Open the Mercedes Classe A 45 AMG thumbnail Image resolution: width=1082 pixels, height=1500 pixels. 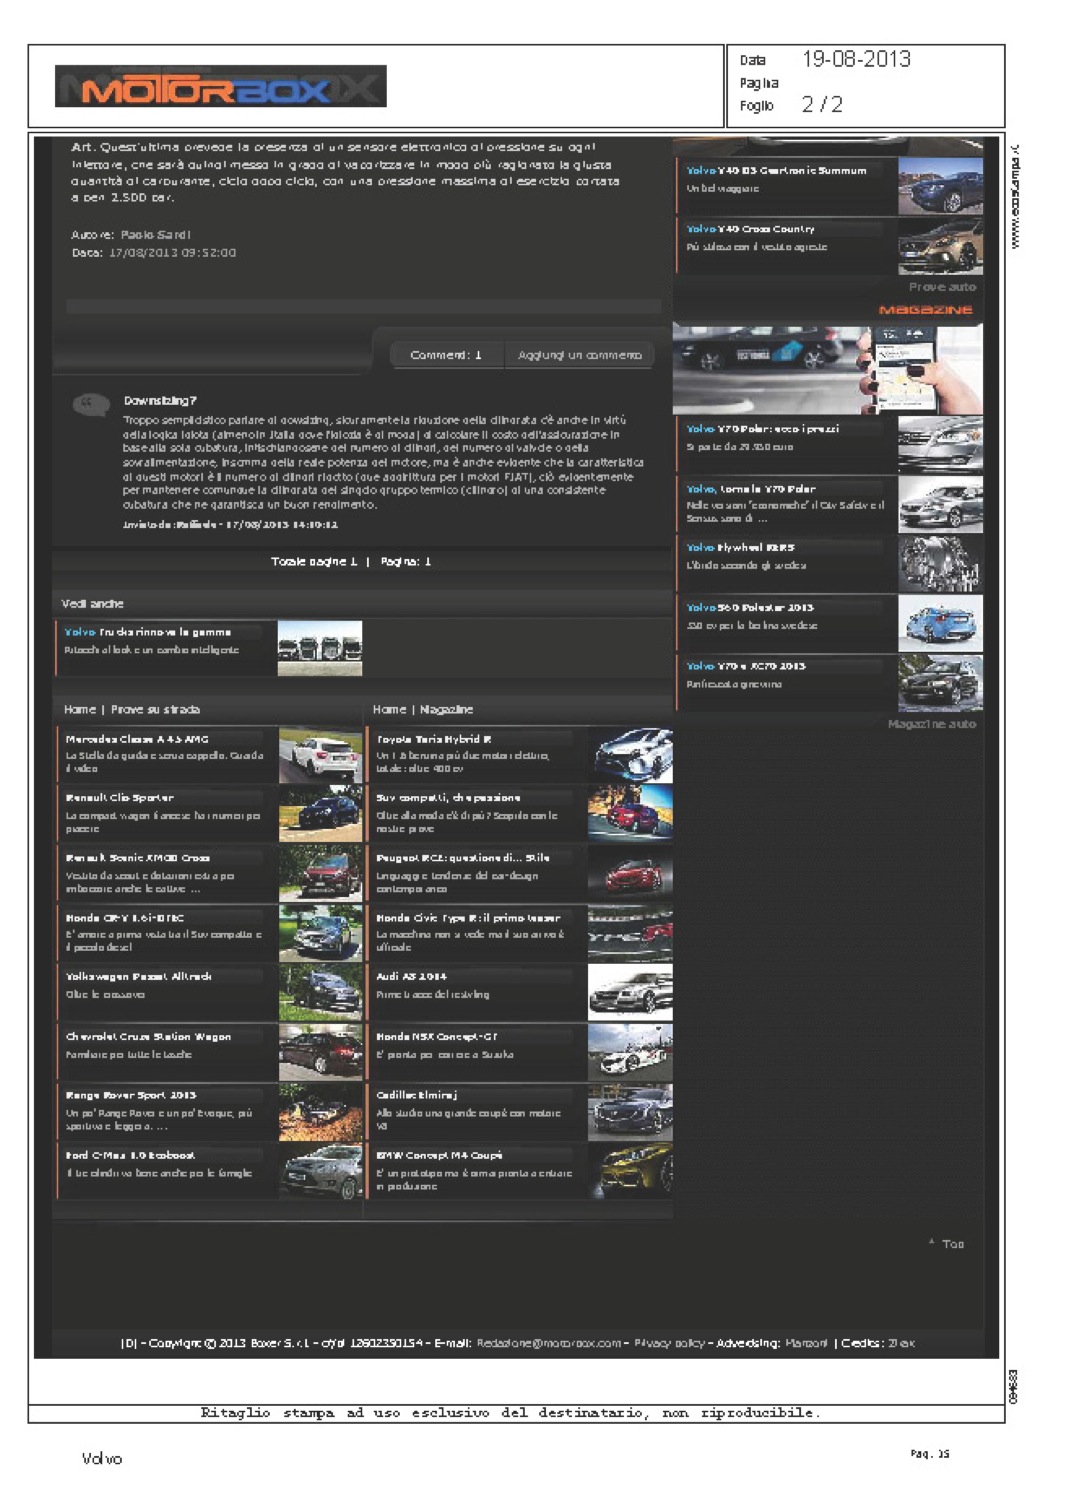pyautogui.click(x=320, y=755)
